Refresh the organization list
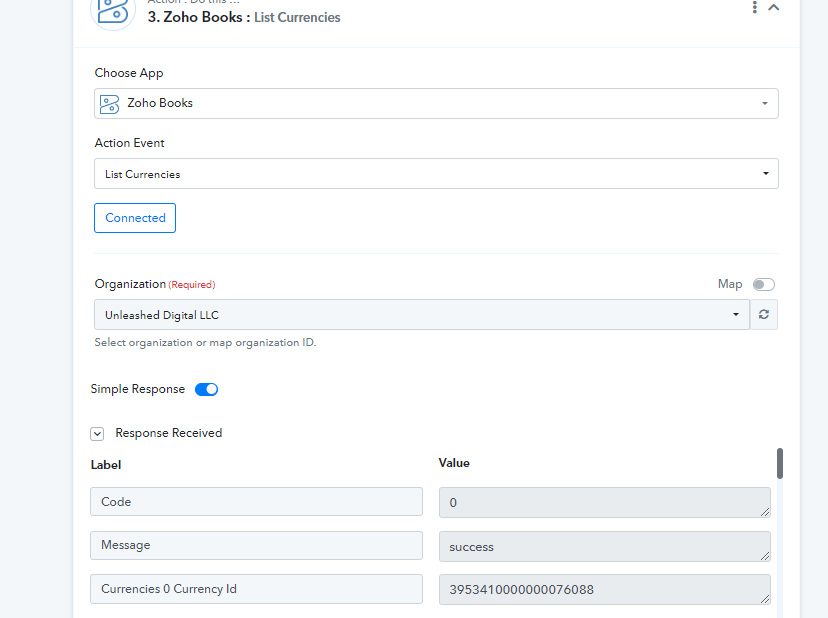The image size is (828, 618). click(764, 315)
